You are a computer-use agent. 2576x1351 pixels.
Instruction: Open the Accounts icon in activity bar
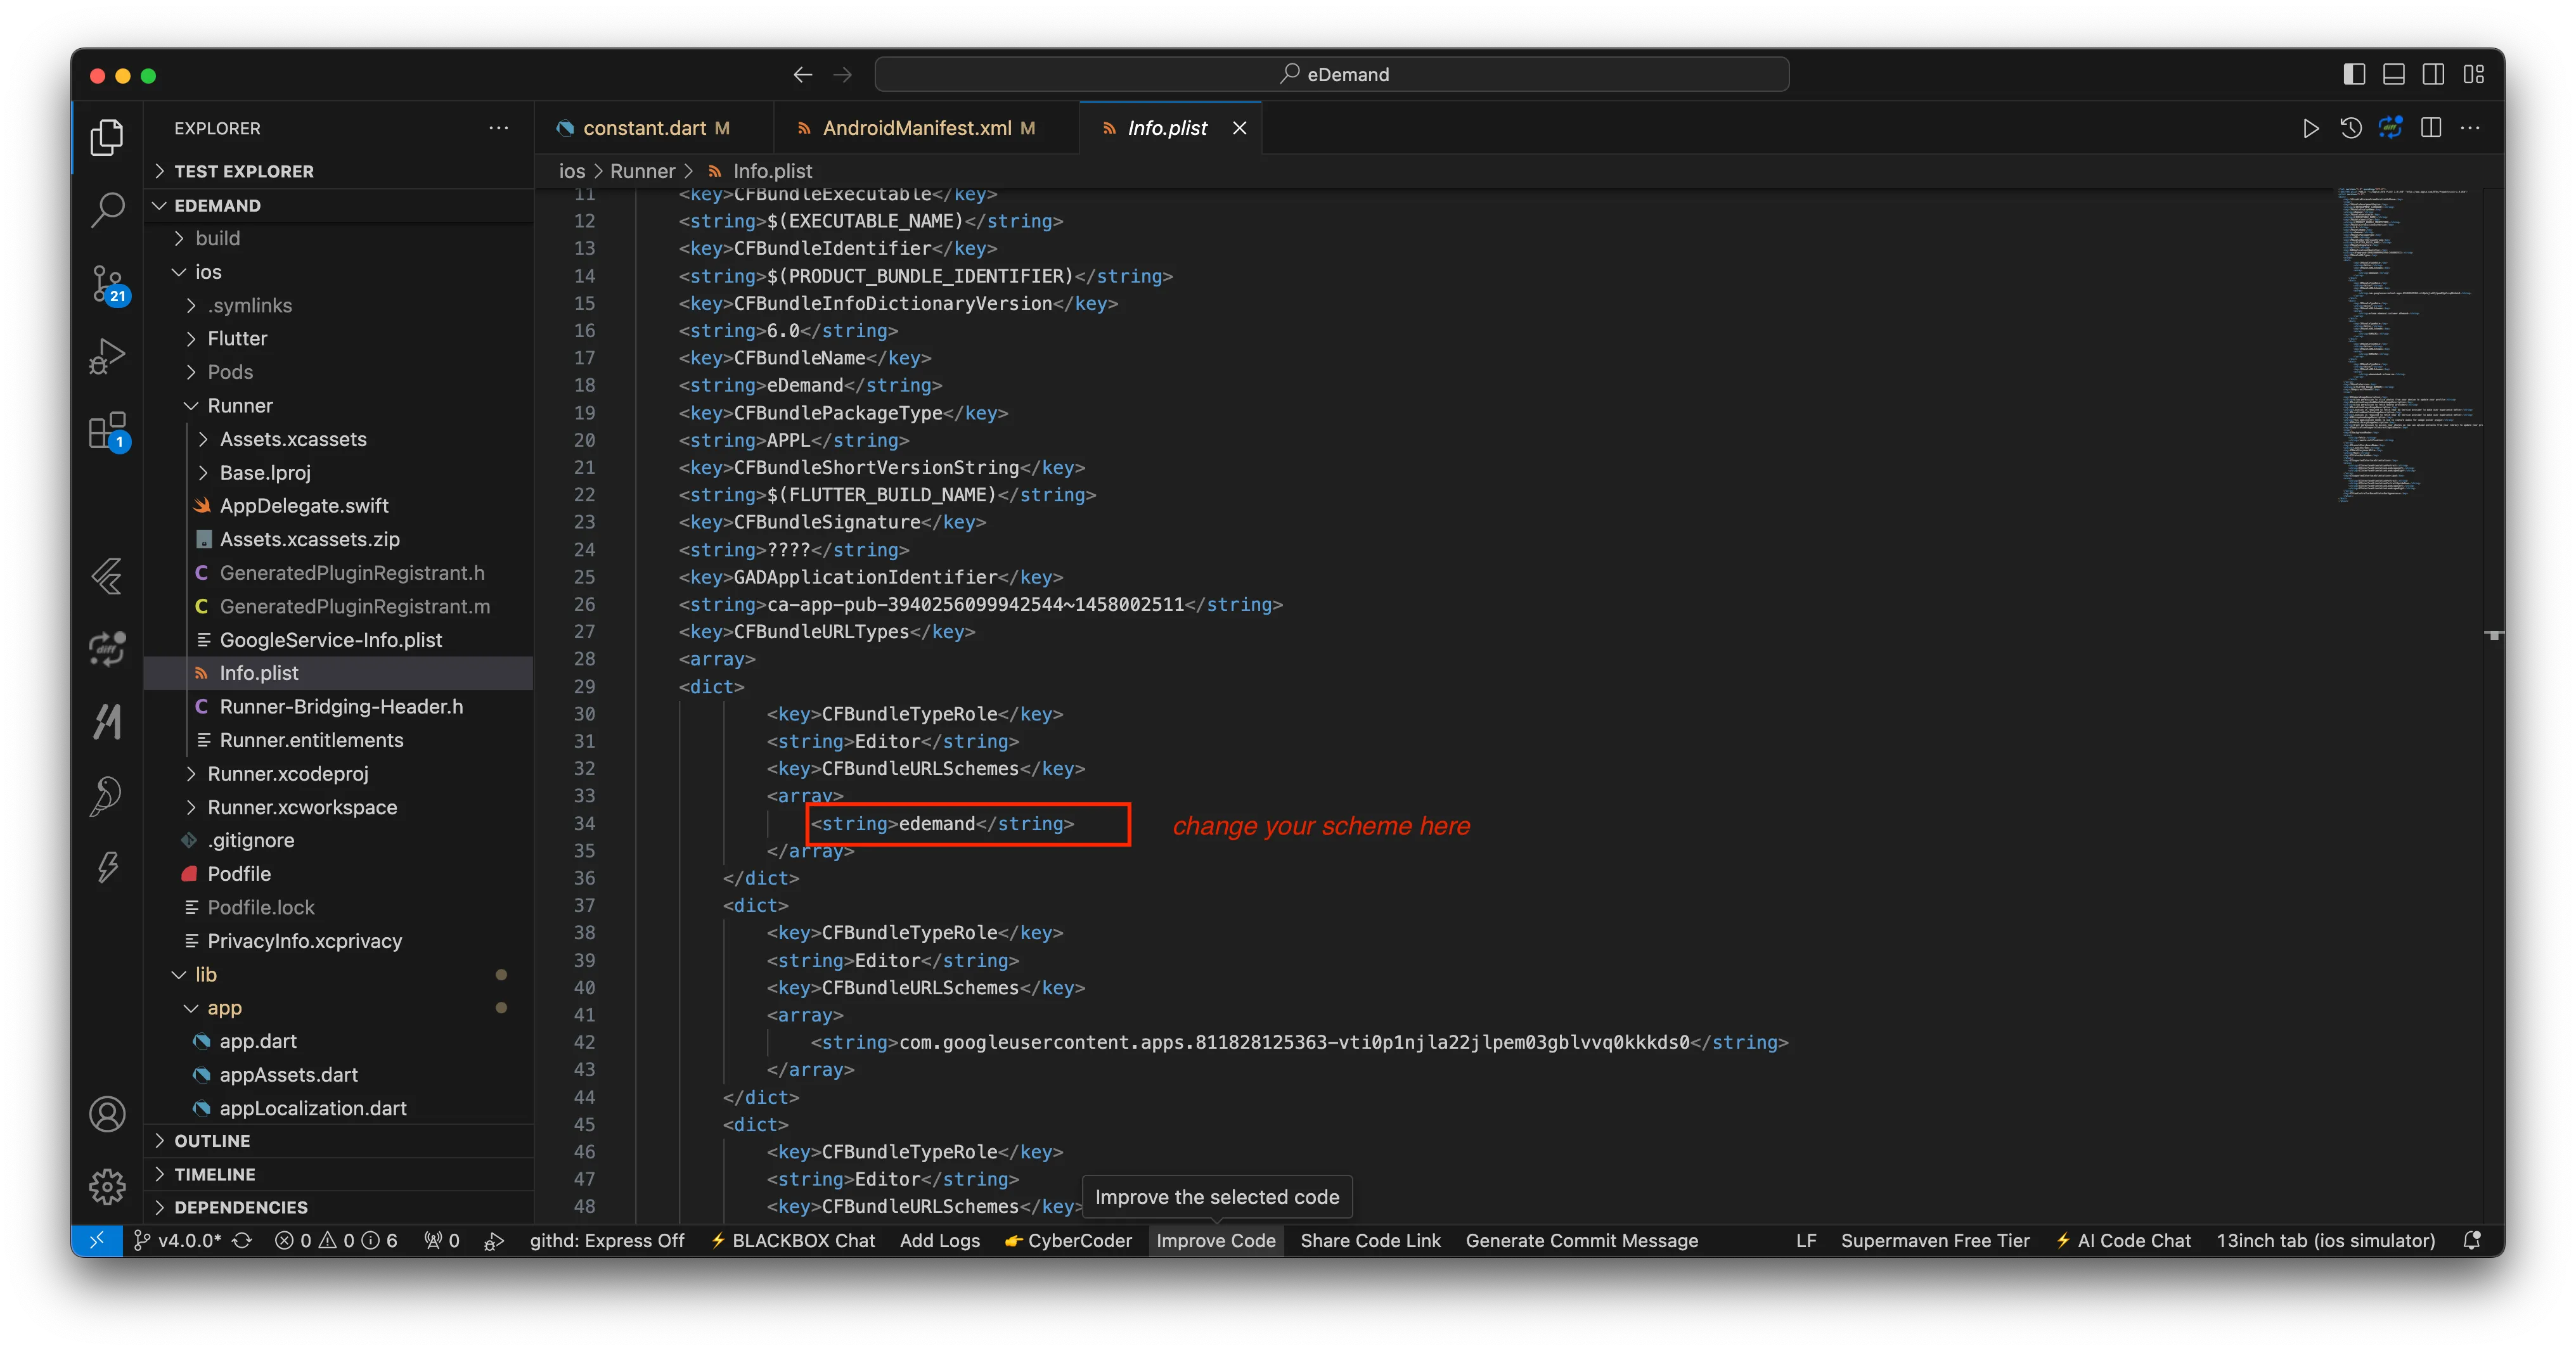tap(107, 1114)
